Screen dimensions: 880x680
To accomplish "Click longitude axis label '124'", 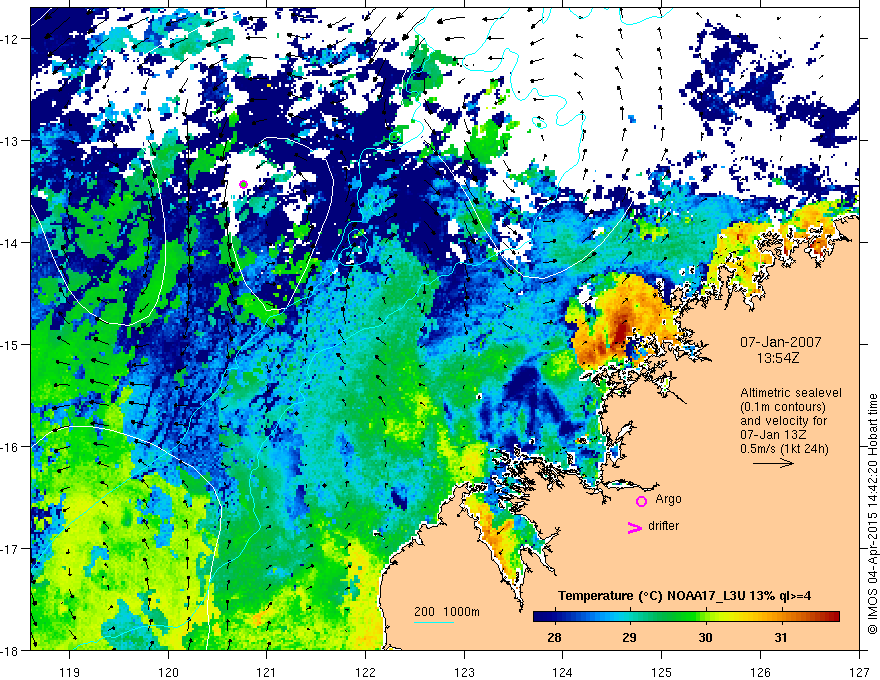I will [563, 672].
